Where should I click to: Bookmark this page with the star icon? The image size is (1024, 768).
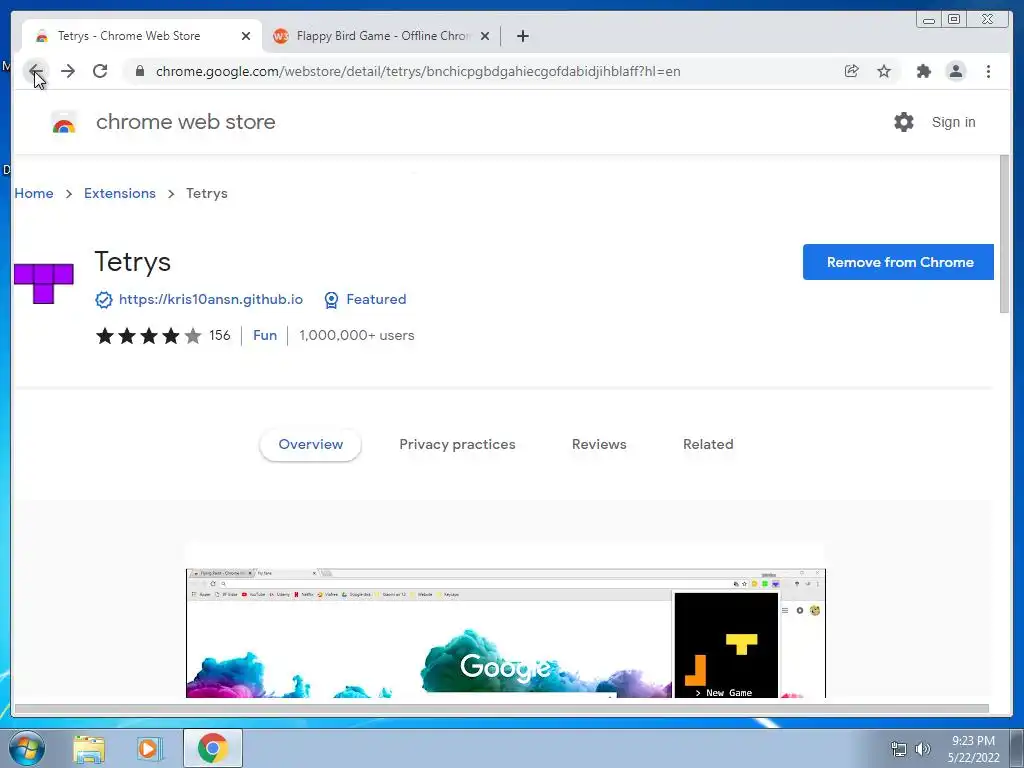pyautogui.click(x=884, y=71)
